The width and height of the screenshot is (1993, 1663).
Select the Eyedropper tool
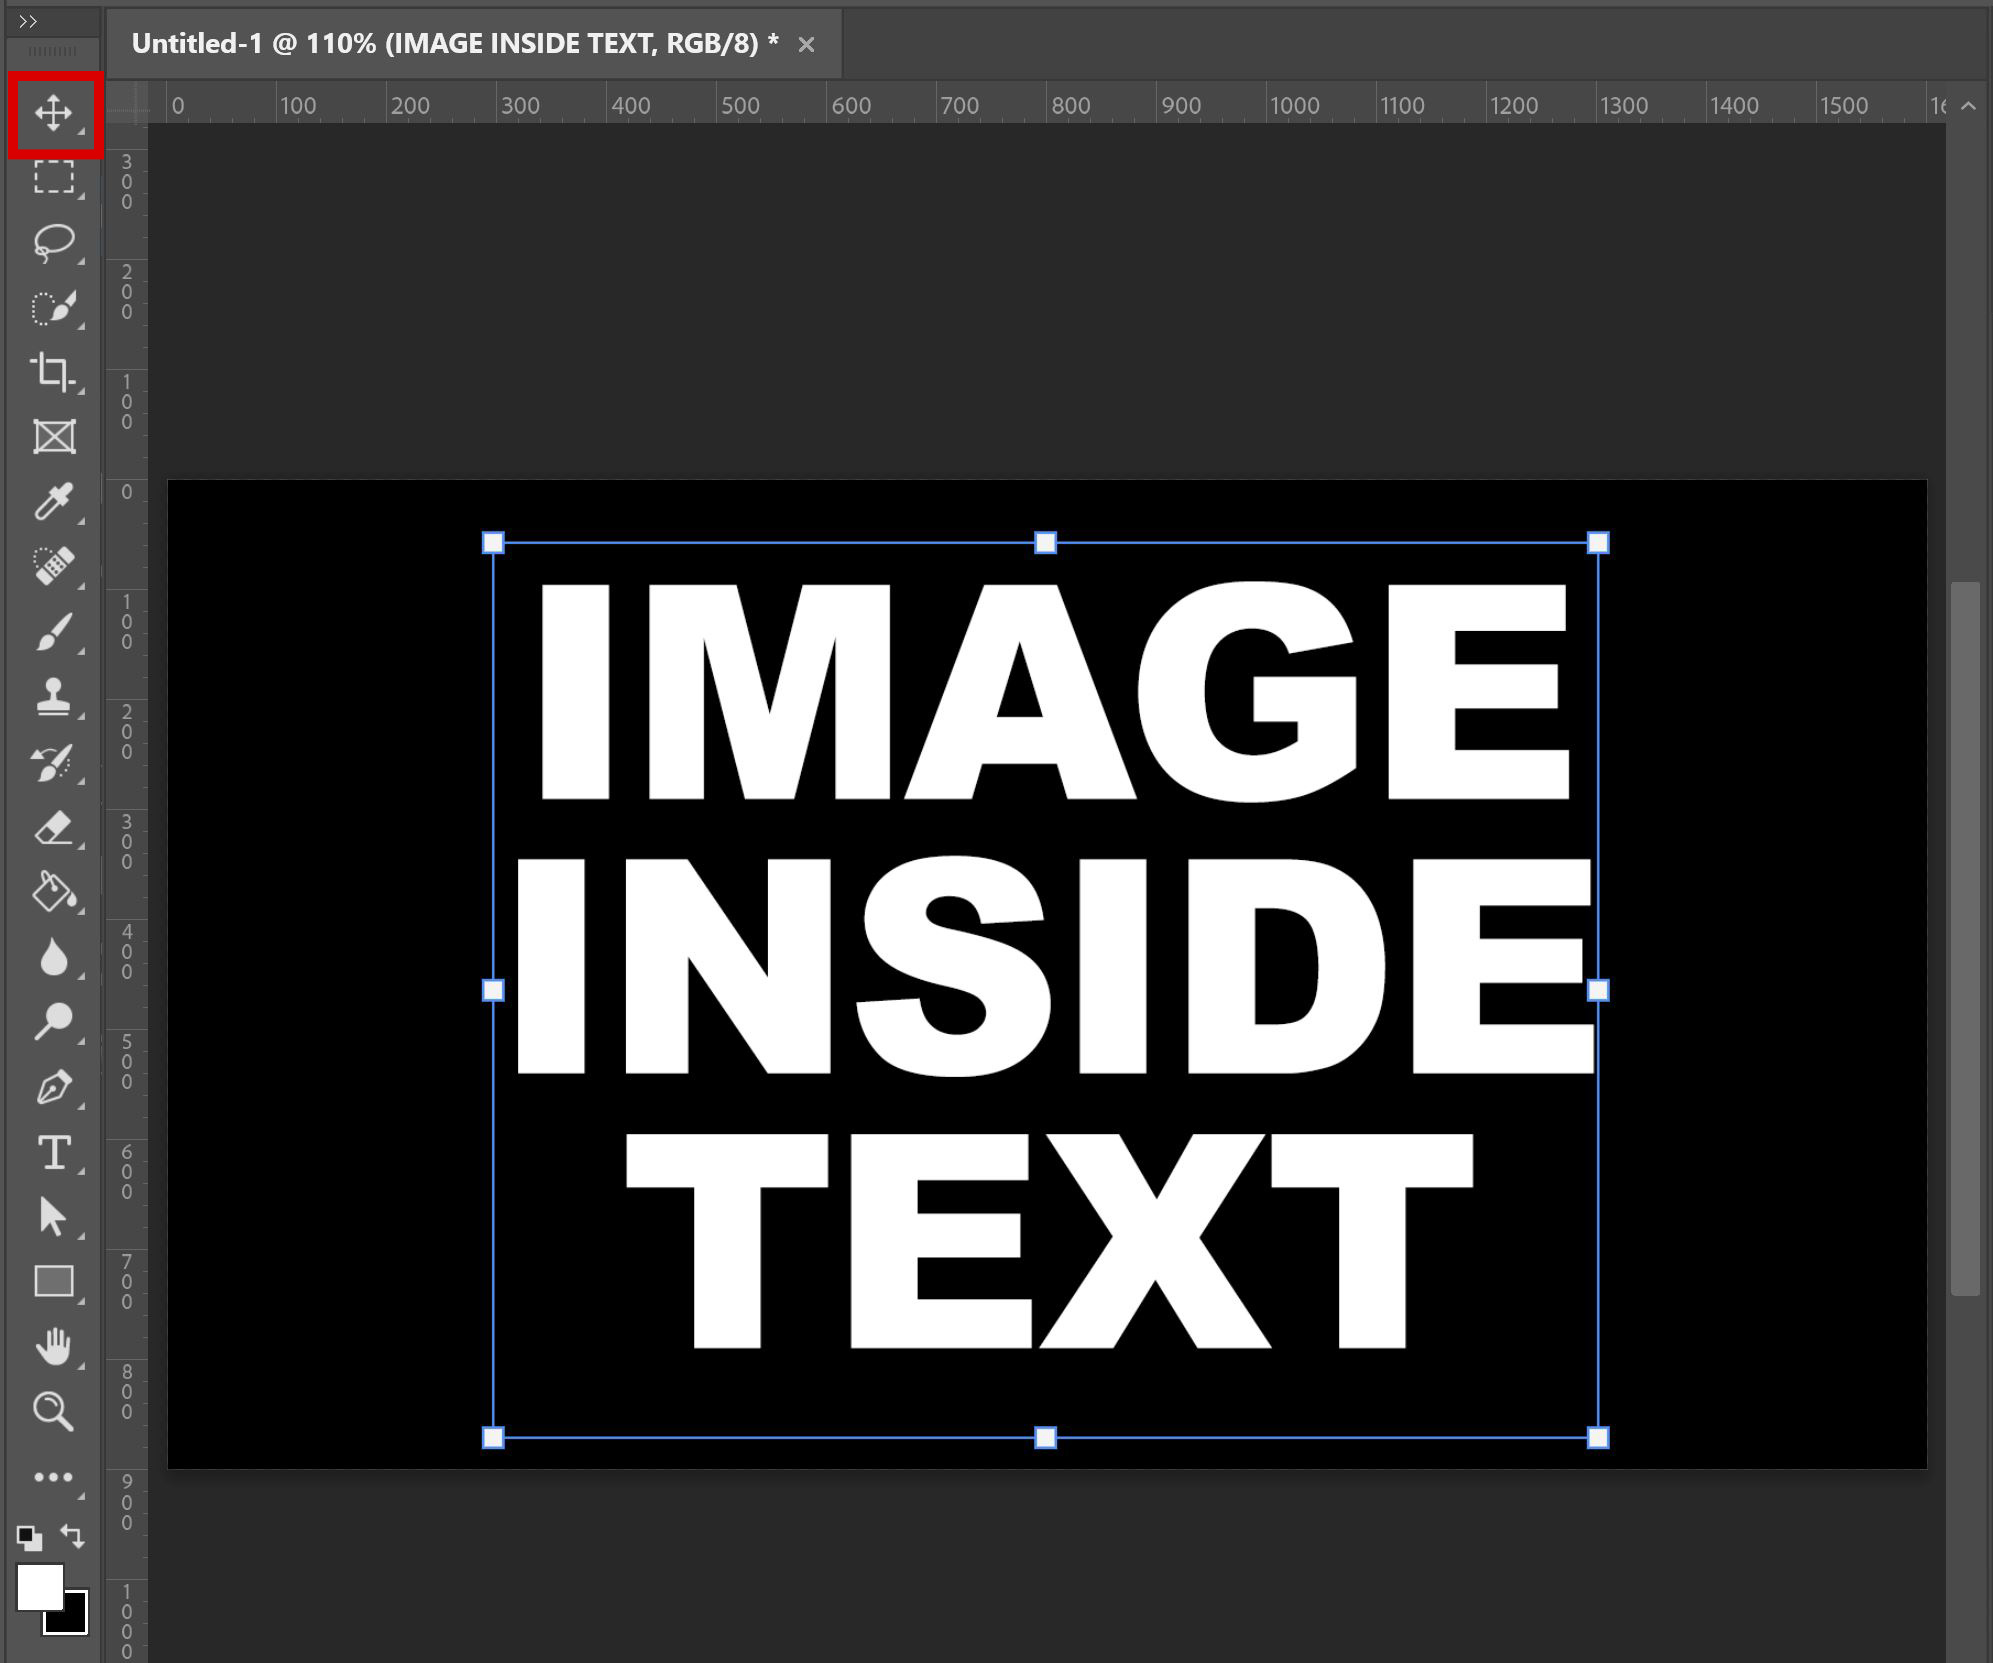55,500
